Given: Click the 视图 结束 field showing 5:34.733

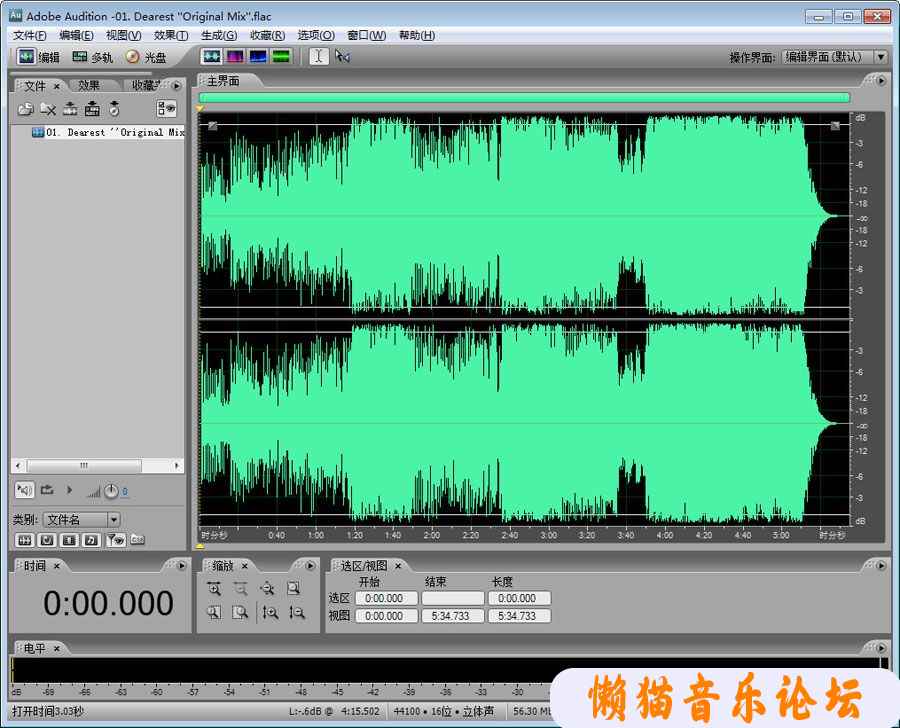Looking at the screenshot, I should (x=453, y=616).
